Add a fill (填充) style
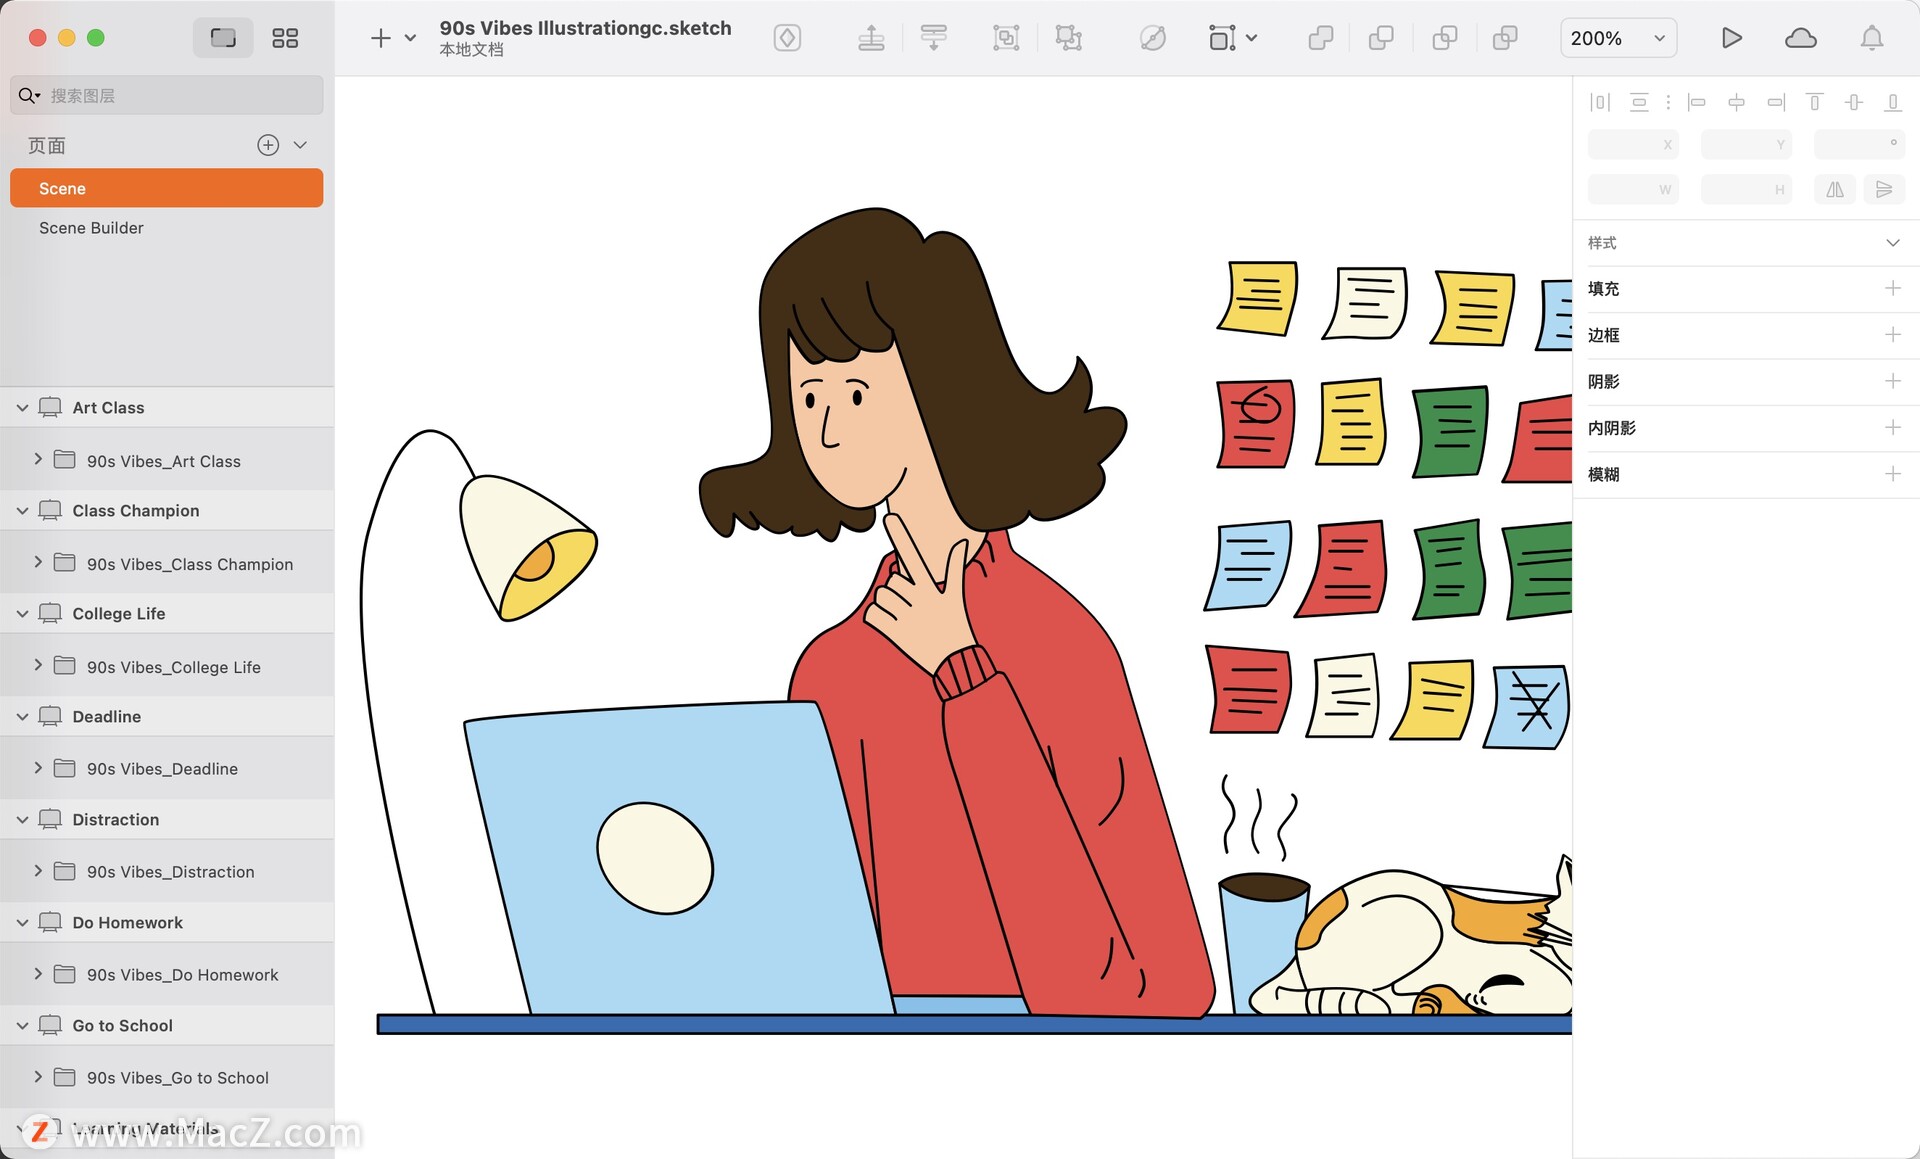1920x1159 pixels. click(1892, 288)
